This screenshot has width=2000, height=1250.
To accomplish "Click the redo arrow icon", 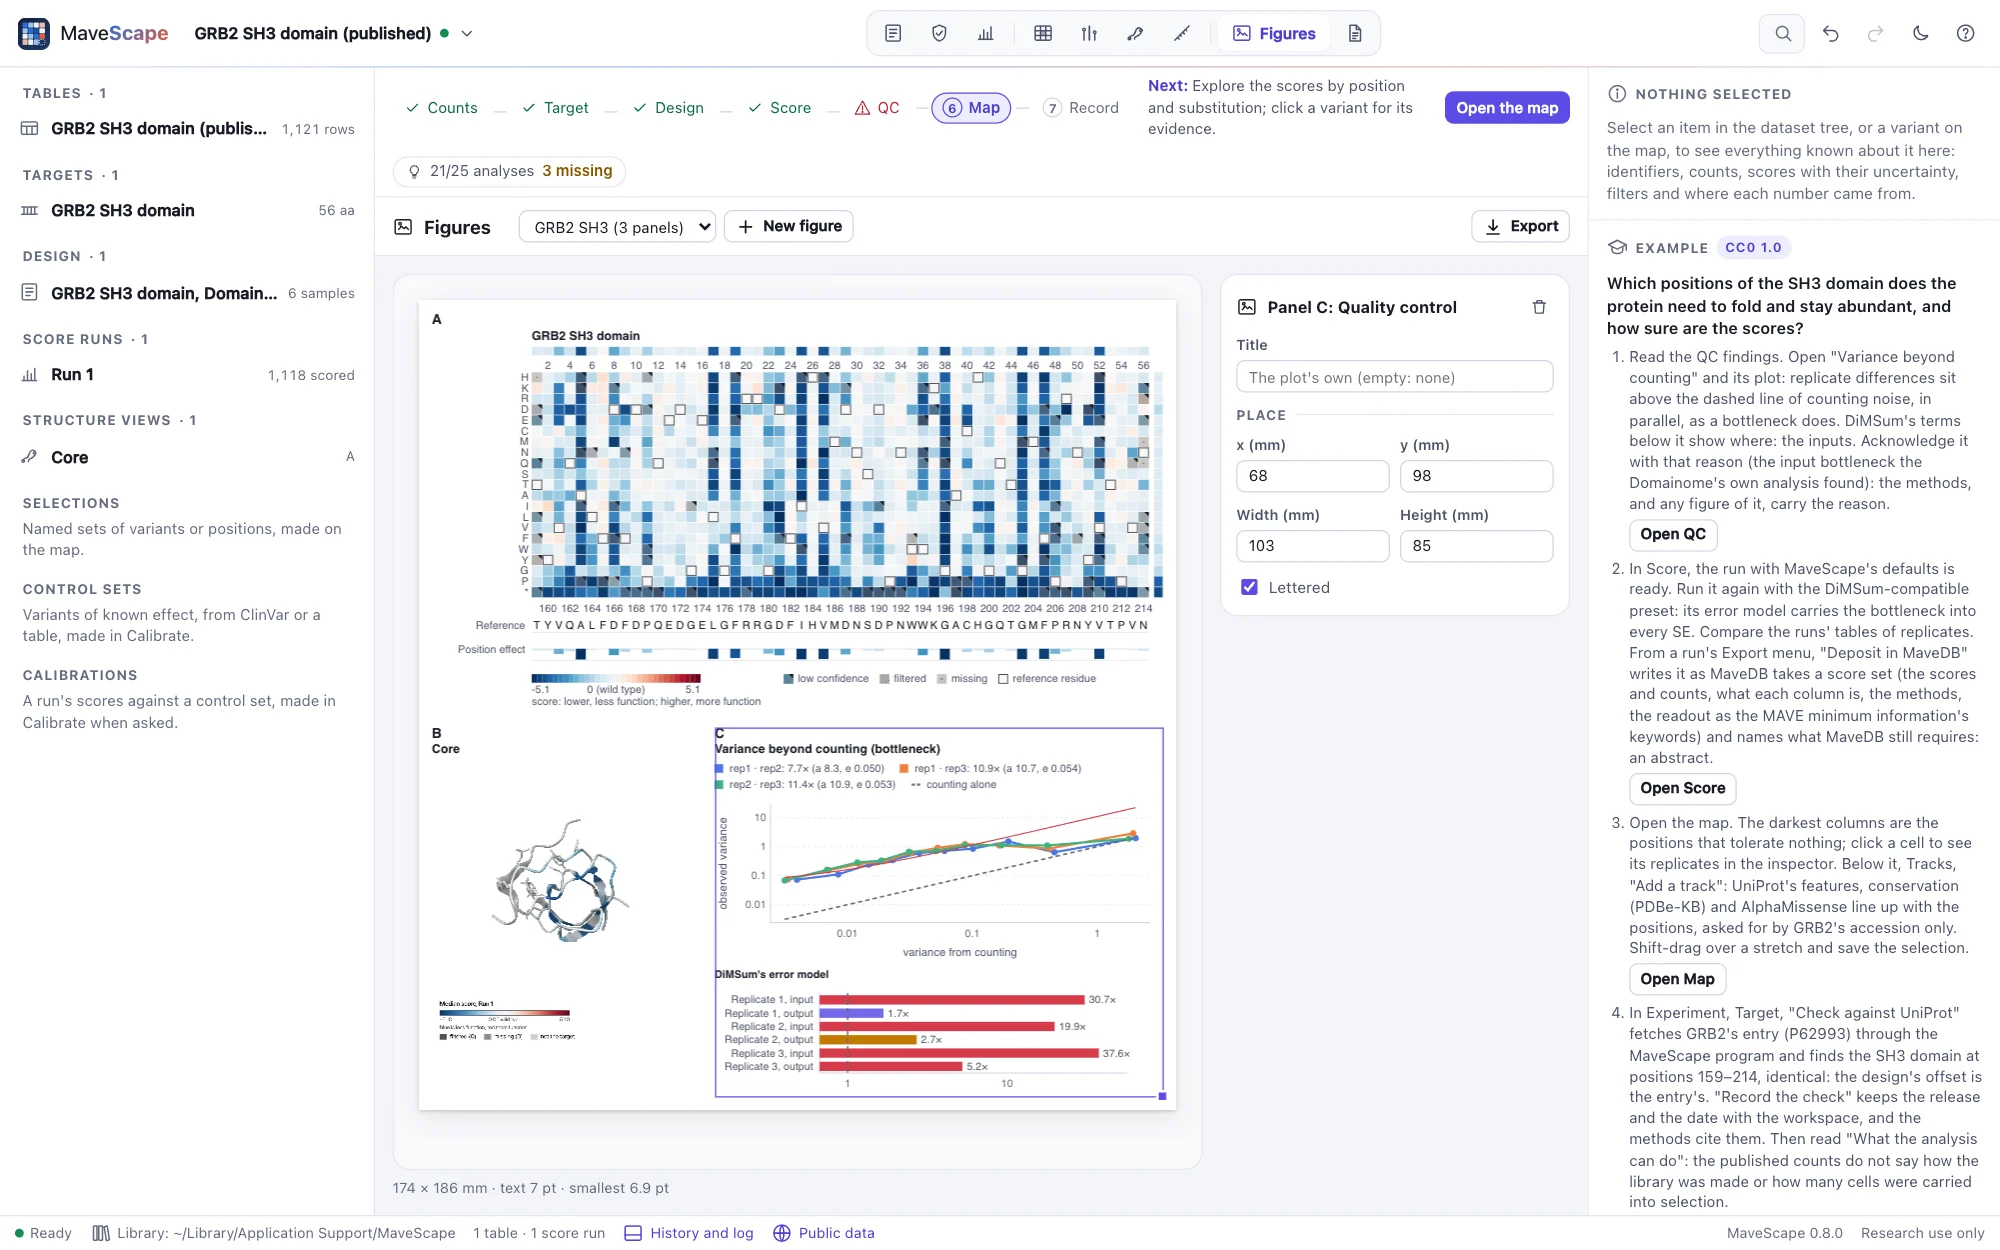I will [1875, 33].
